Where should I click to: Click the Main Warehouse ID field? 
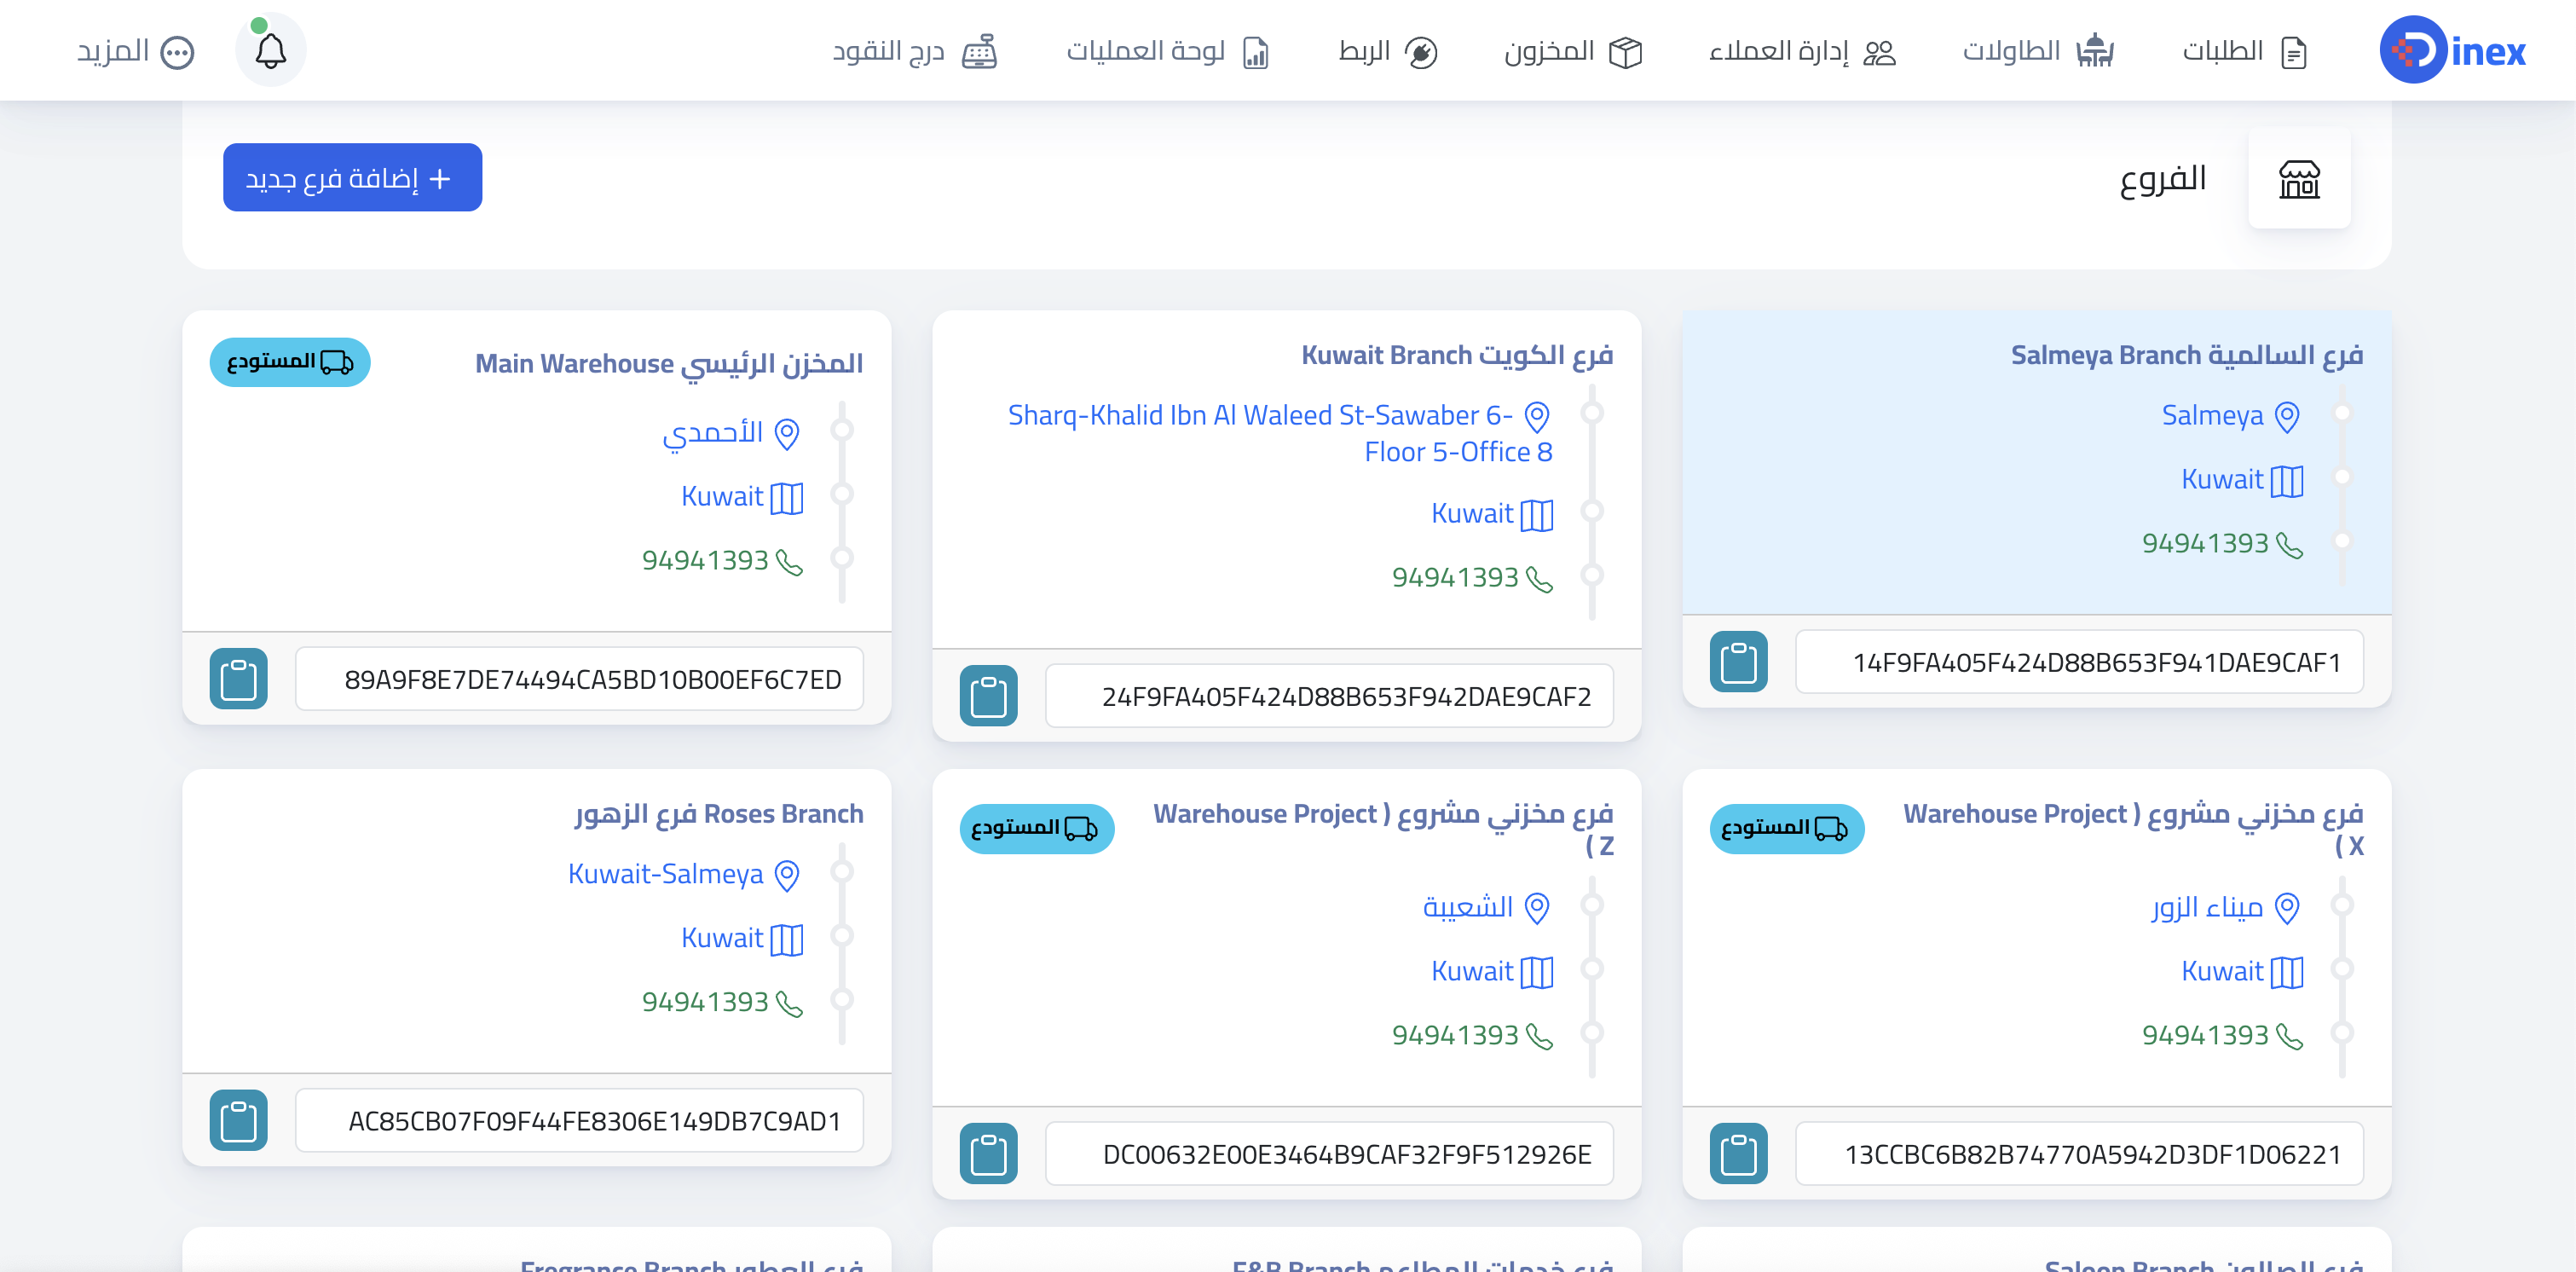point(579,679)
